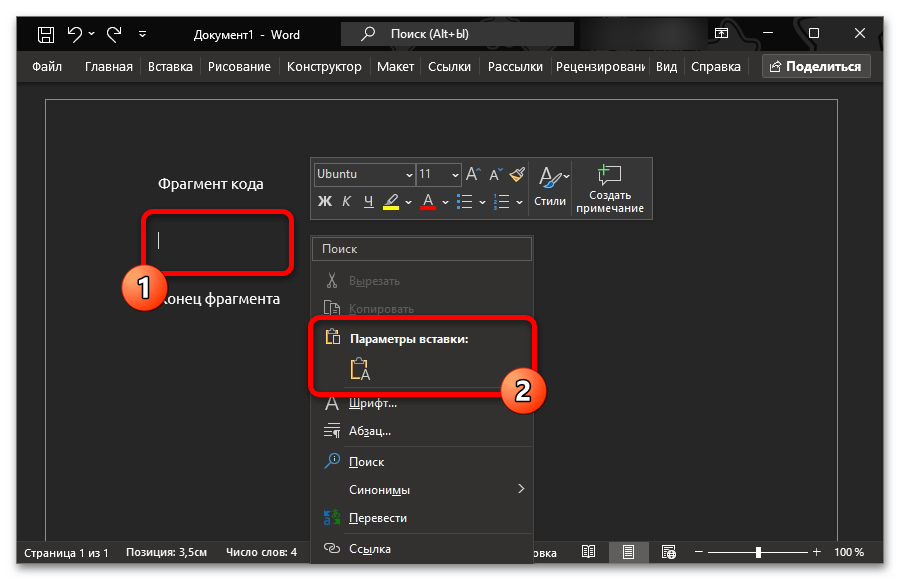Open the Стили styles gallery
Image resolution: width=900 pixels, height=580 pixels.
pos(550,187)
